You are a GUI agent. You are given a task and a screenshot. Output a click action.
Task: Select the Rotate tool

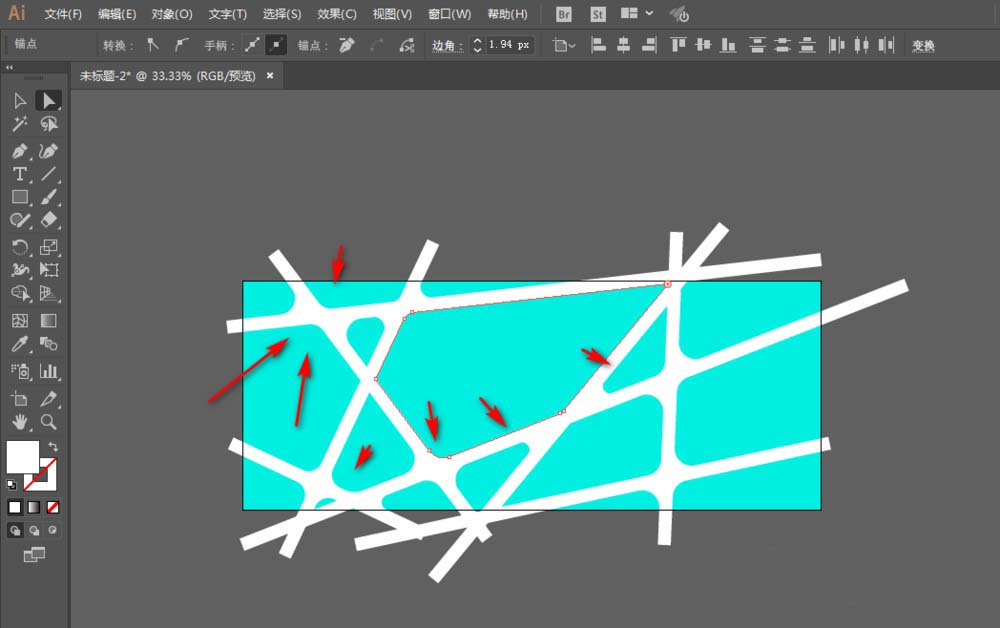click(20, 247)
